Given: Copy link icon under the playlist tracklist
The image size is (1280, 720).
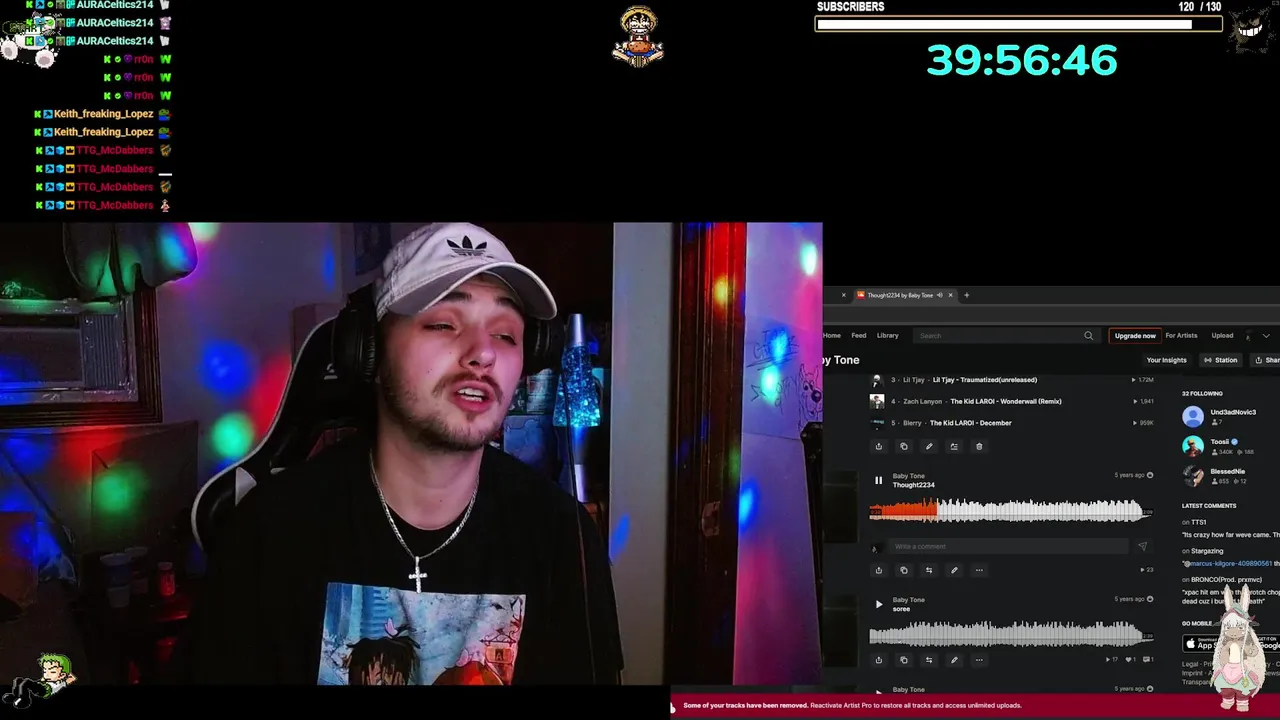Looking at the screenshot, I should [904, 446].
